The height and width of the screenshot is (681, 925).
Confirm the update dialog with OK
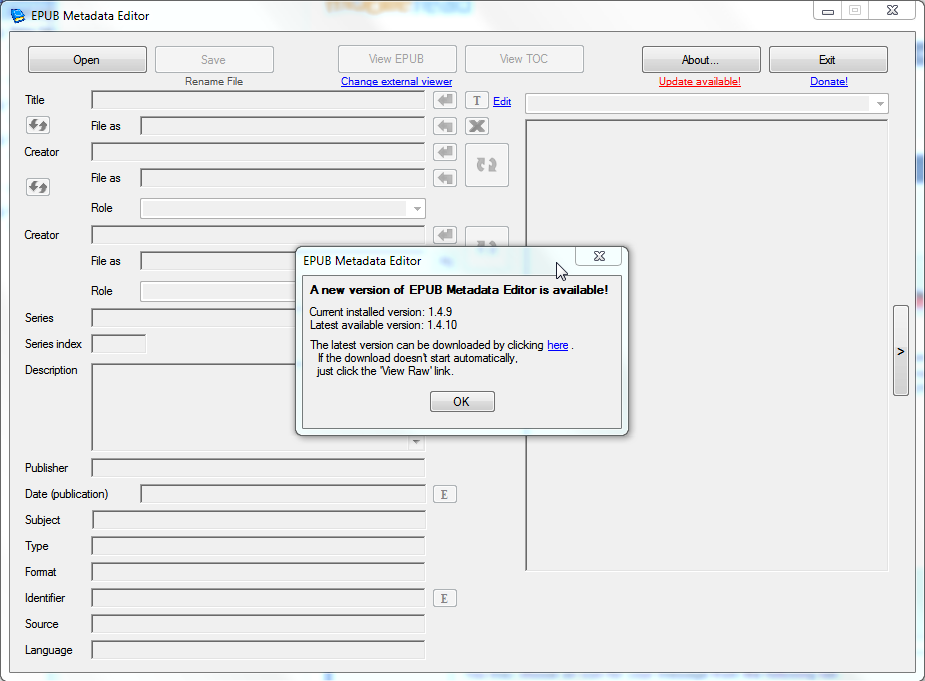pyautogui.click(x=462, y=402)
